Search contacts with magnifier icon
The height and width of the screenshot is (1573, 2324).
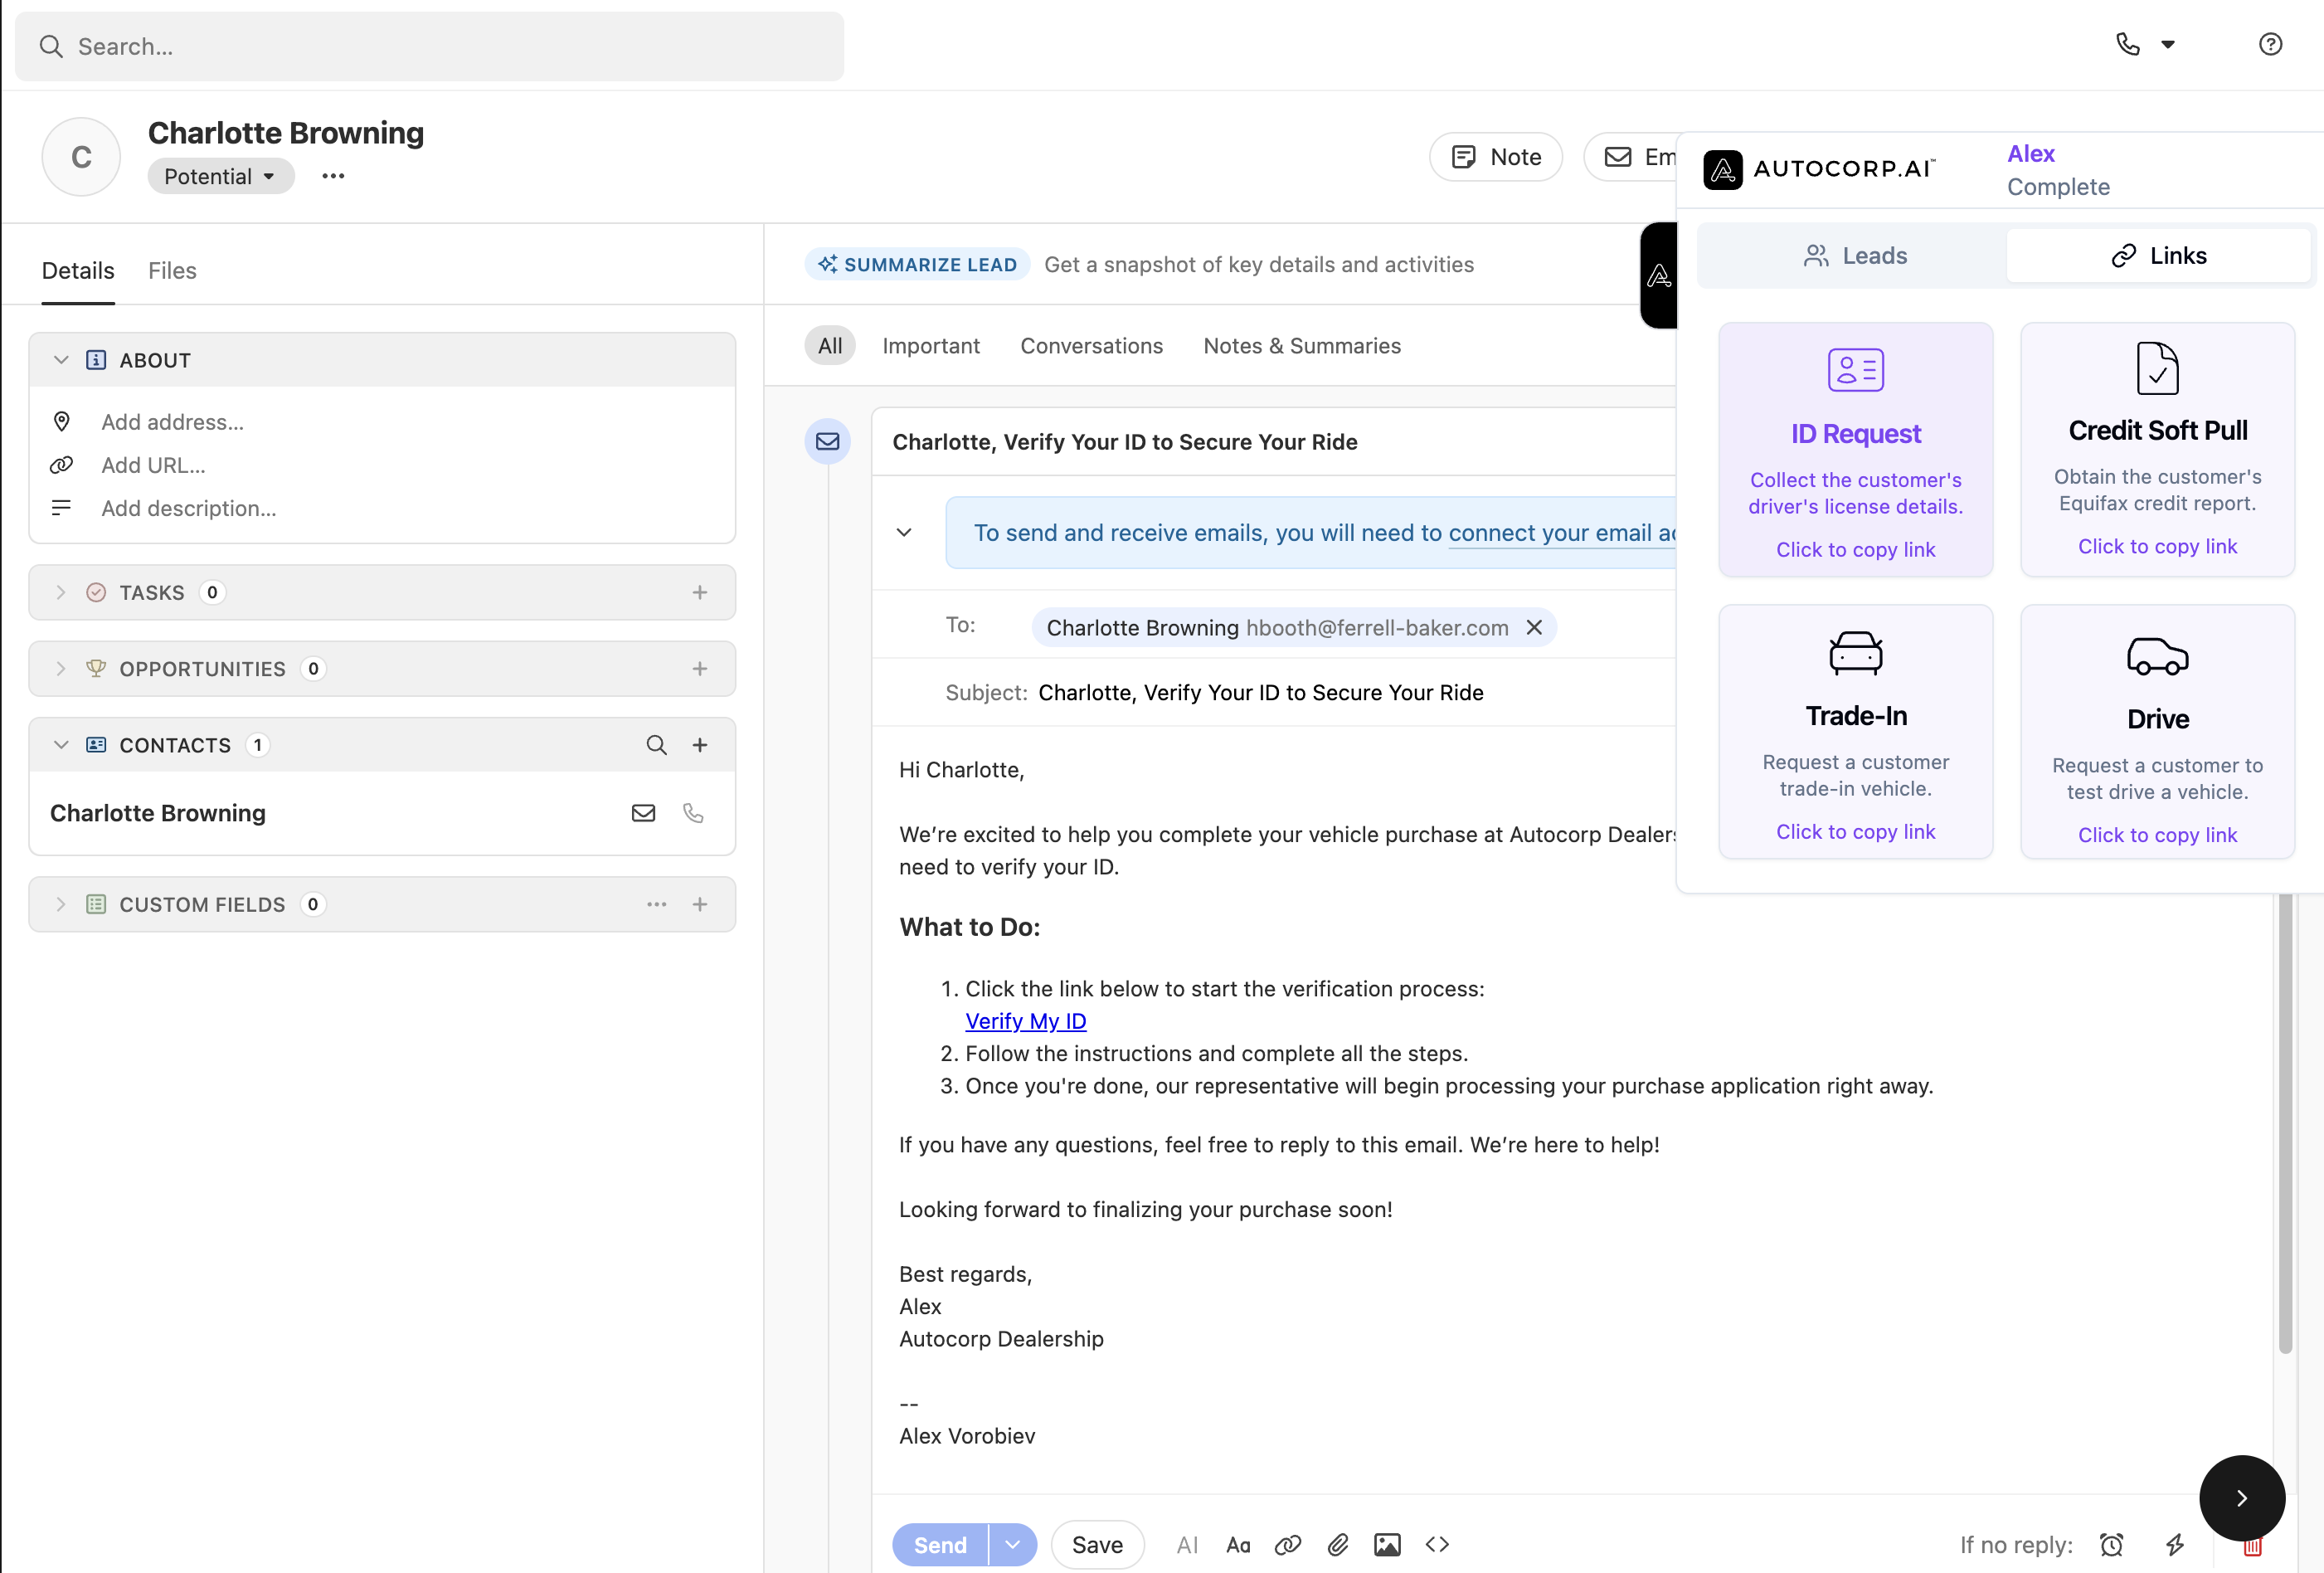coord(656,745)
